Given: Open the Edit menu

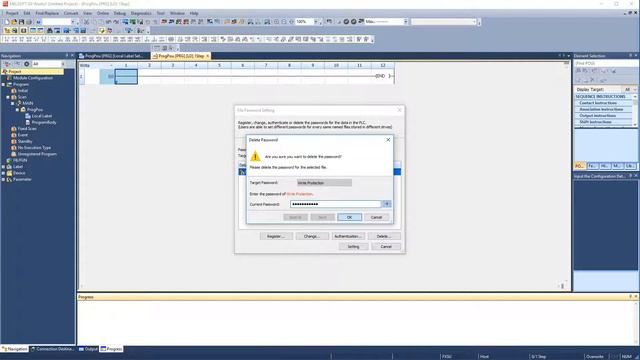Looking at the screenshot, I should [x=27, y=13].
